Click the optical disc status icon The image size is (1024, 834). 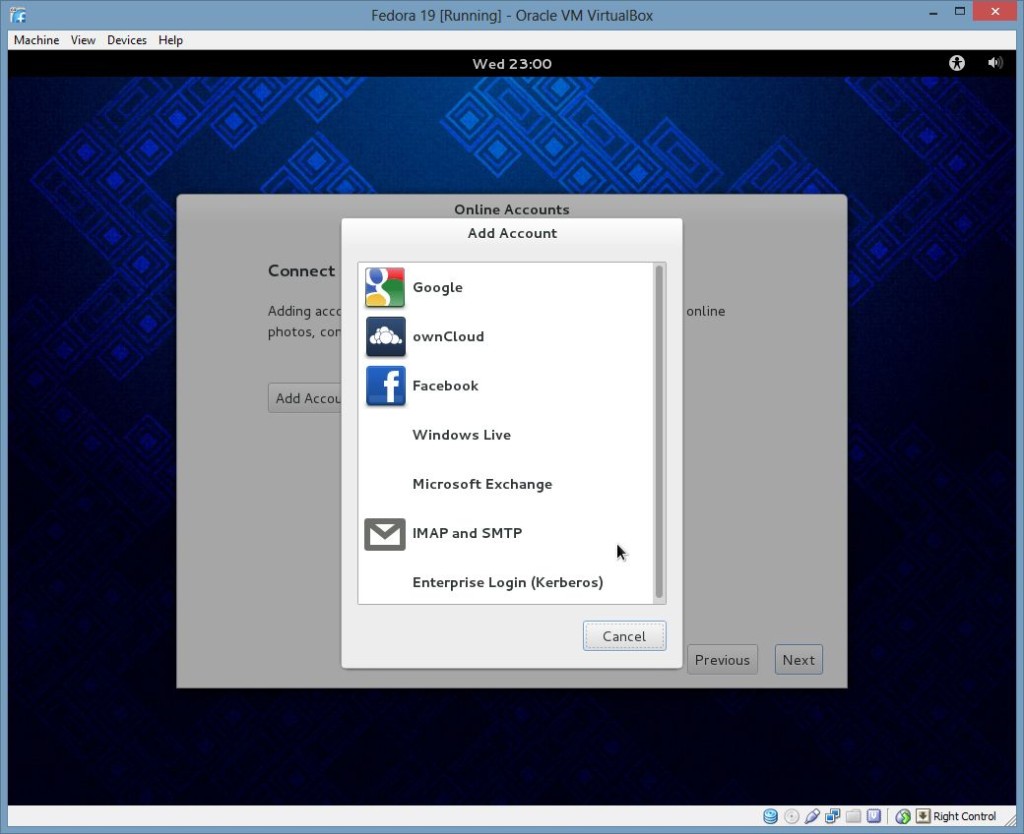792,816
